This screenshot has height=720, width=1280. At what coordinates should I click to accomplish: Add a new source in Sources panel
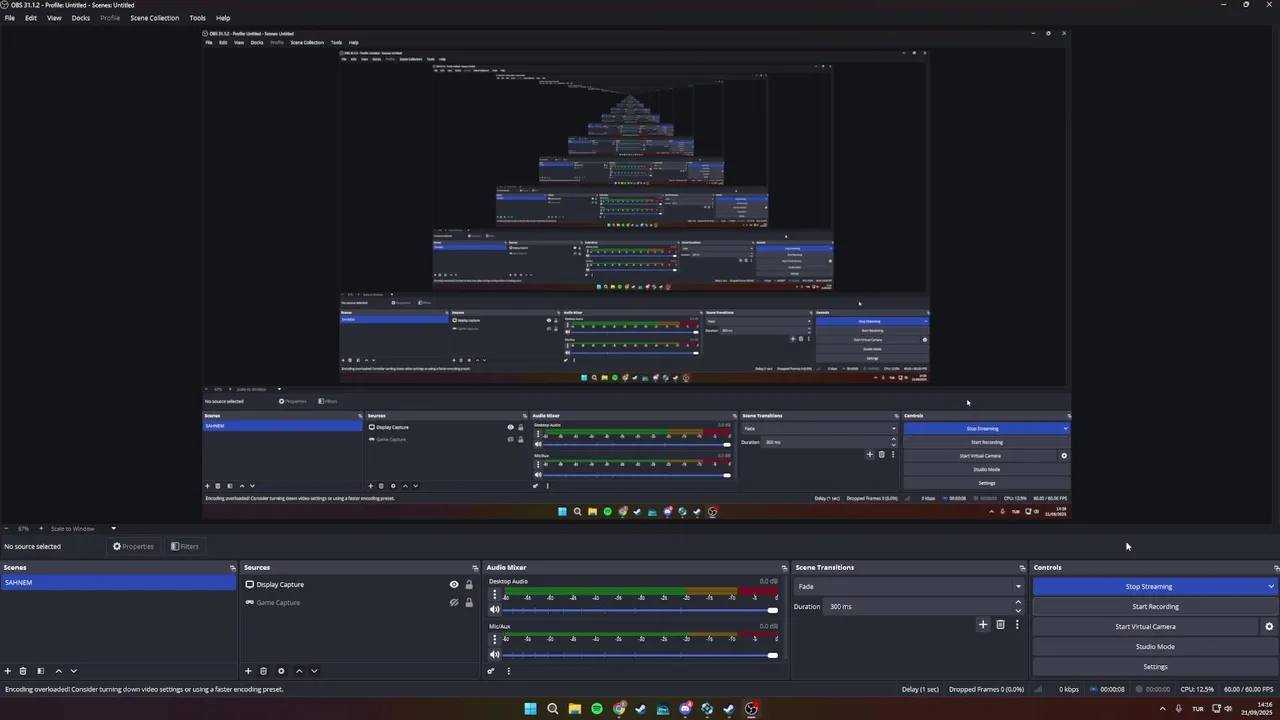point(248,671)
